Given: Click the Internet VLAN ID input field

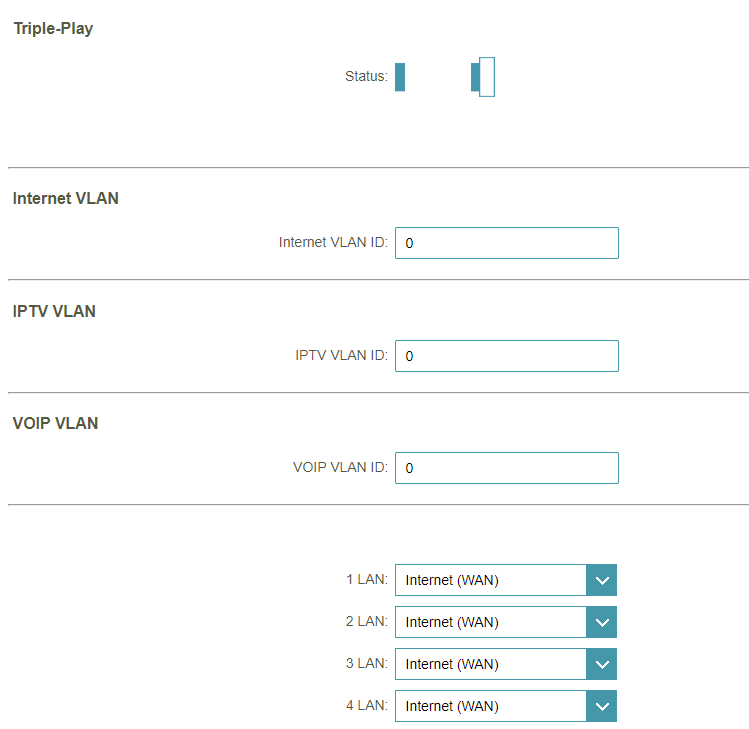Looking at the screenshot, I should click(506, 243).
